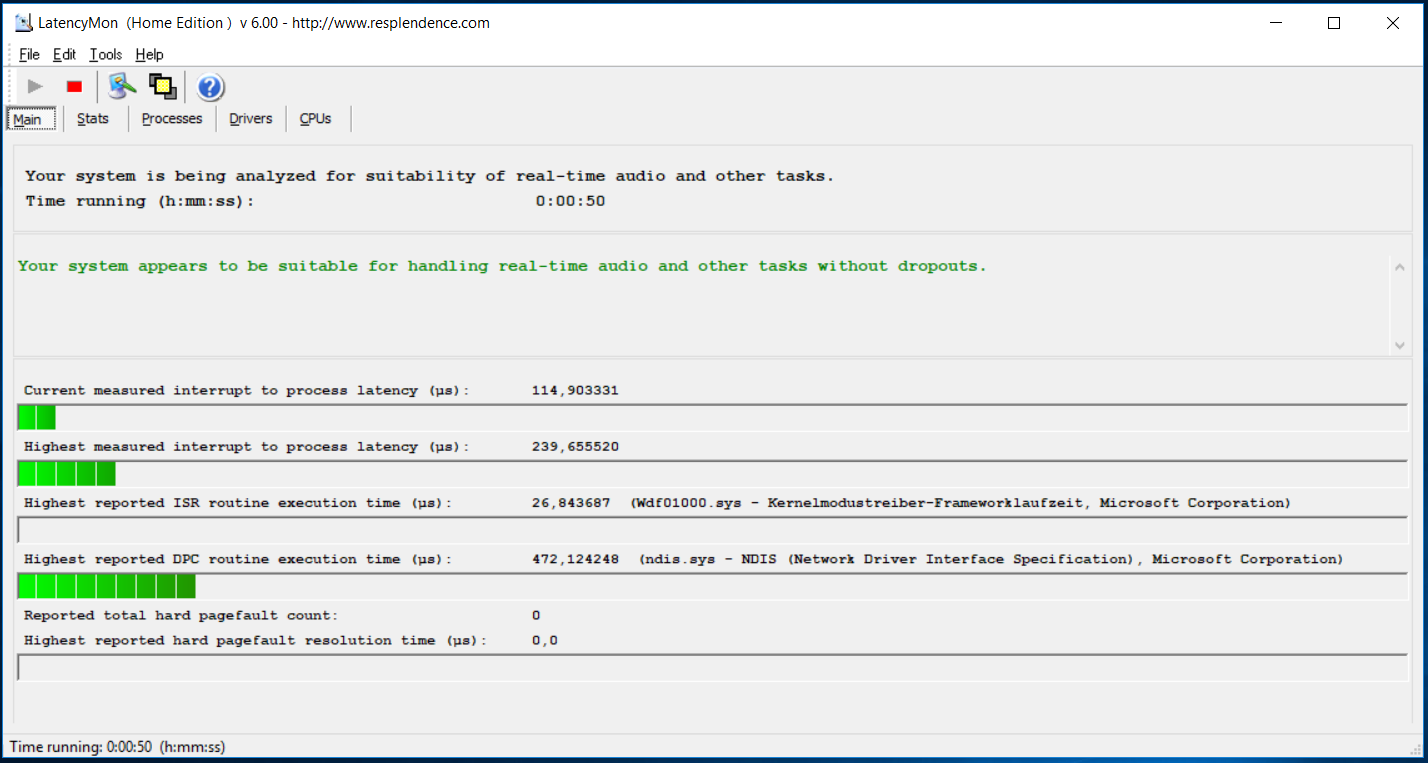
Task: Click the highest DPC routine execution bar
Action: 712,586
